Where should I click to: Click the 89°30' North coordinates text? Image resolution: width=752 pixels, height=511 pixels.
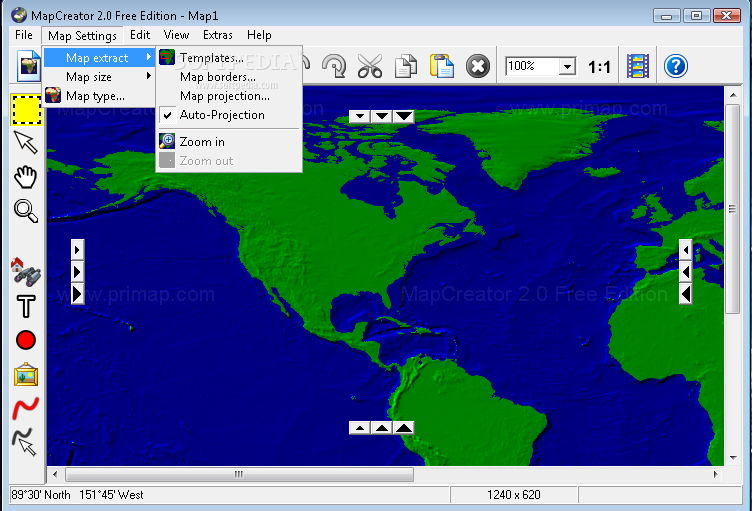[41, 495]
